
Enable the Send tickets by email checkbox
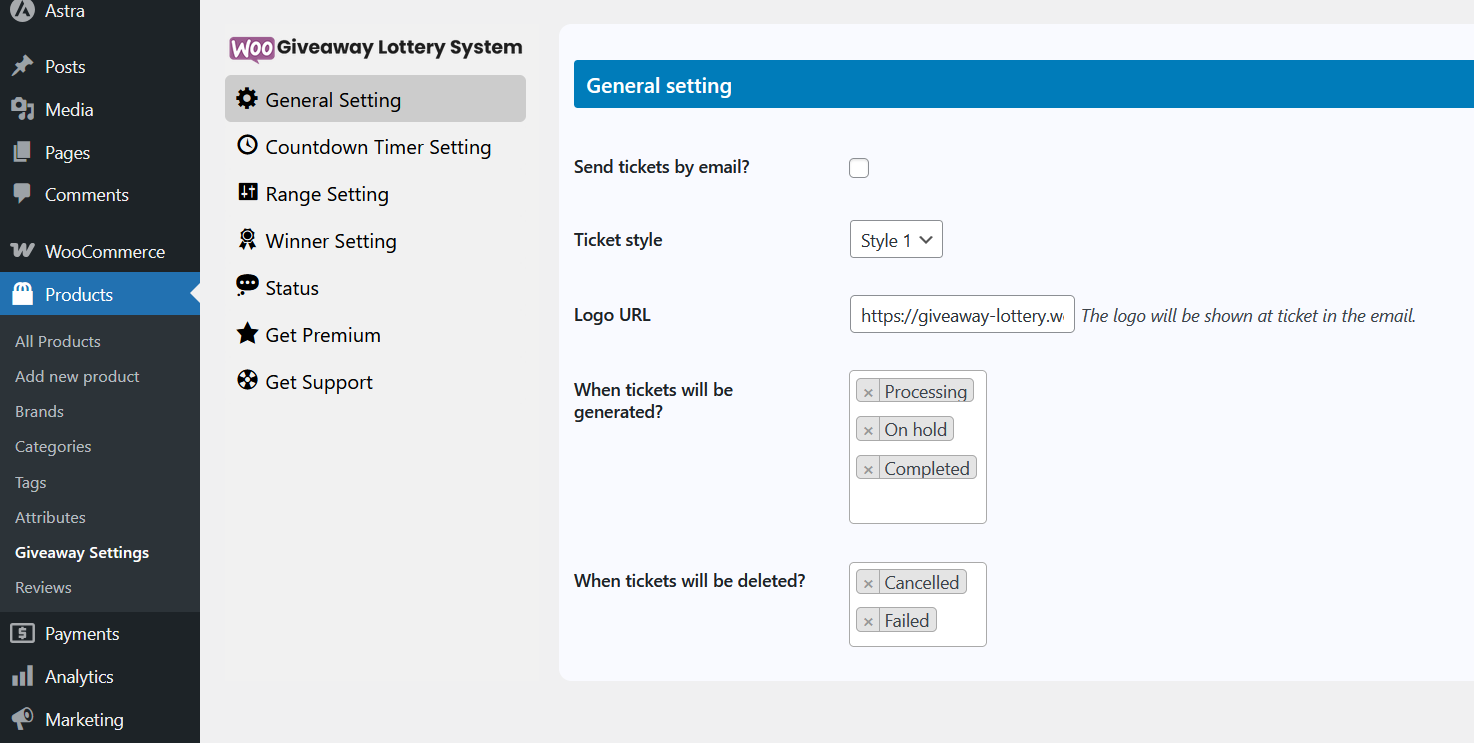coord(859,168)
